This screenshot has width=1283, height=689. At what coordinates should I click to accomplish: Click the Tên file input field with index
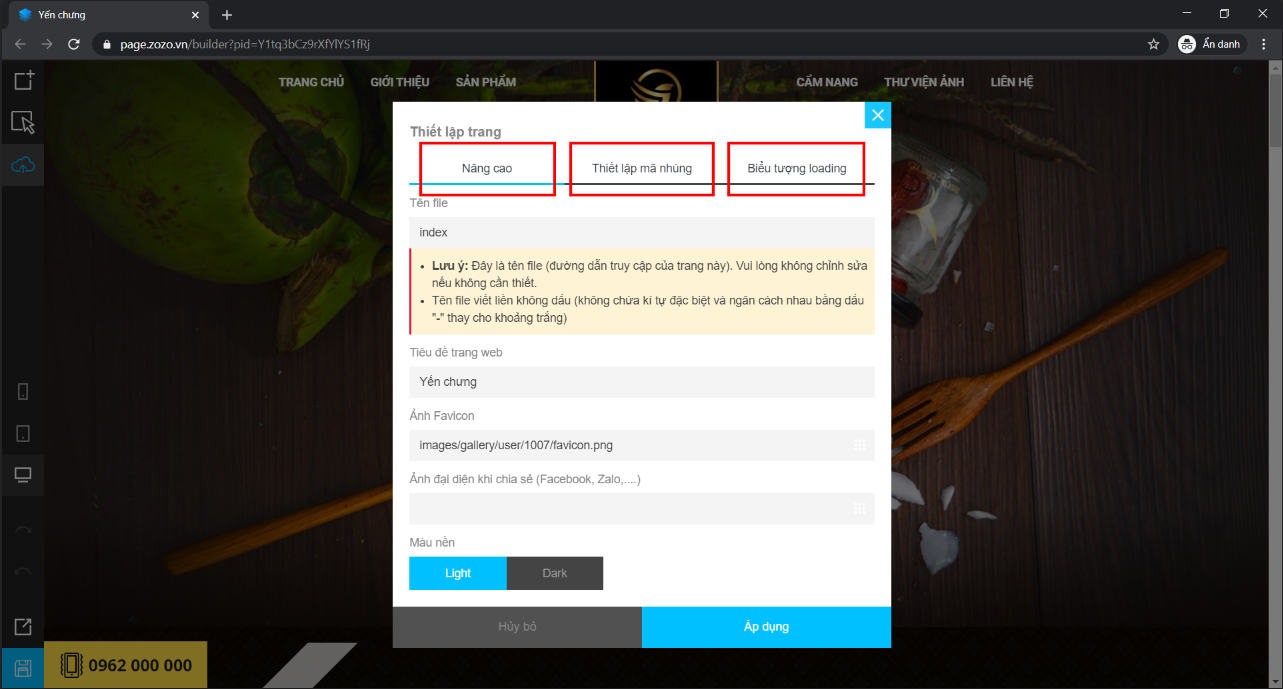pyautogui.click(x=642, y=232)
